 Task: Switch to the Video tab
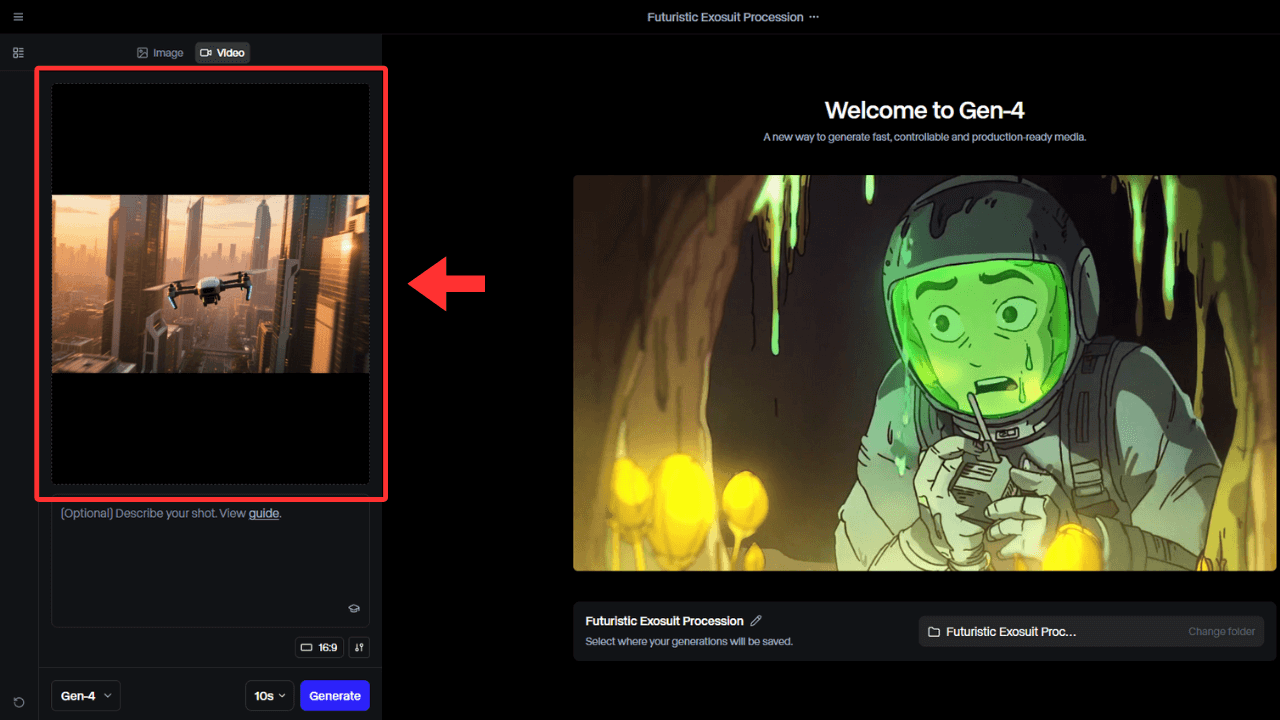point(222,52)
